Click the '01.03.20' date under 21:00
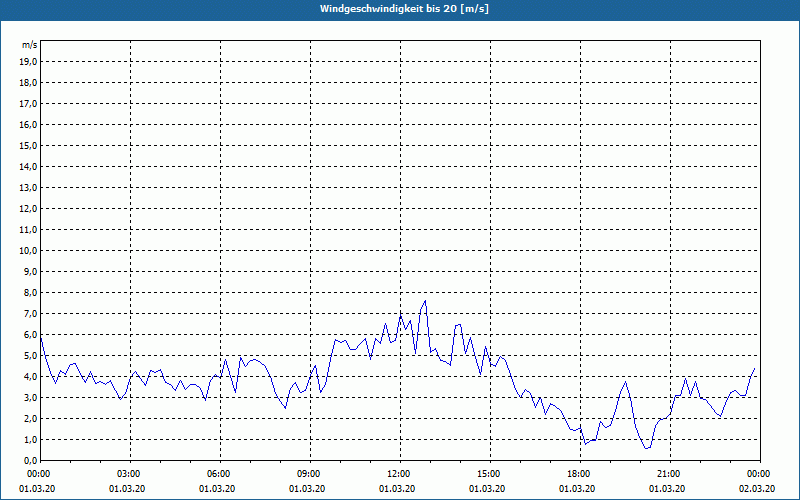Viewport: 800px width, 500px height. tap(667, 489)
